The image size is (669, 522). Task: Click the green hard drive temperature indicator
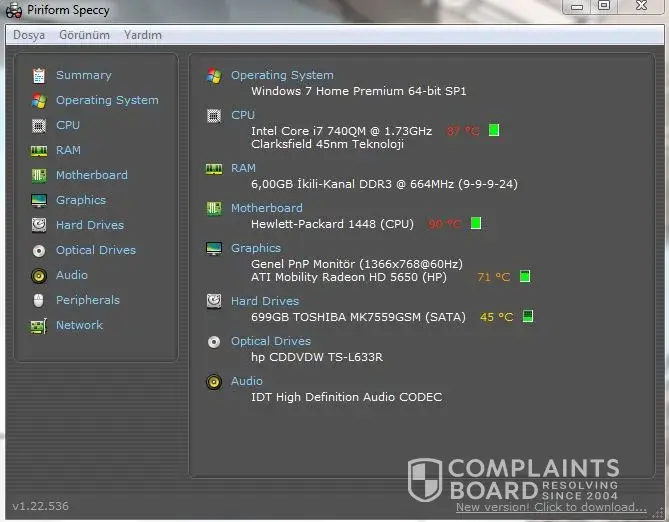pyautogui.click(x=528, y=316)
